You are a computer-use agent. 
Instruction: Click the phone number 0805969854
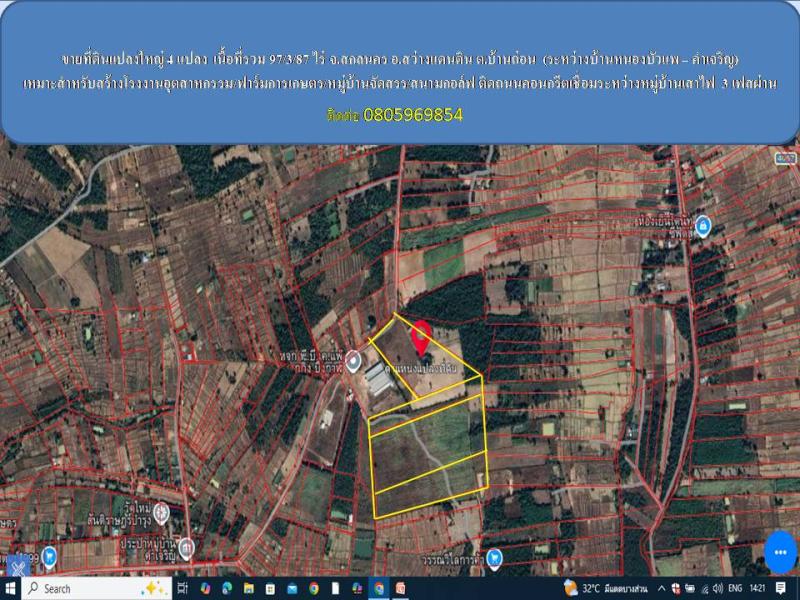click(x=413, y=115)
